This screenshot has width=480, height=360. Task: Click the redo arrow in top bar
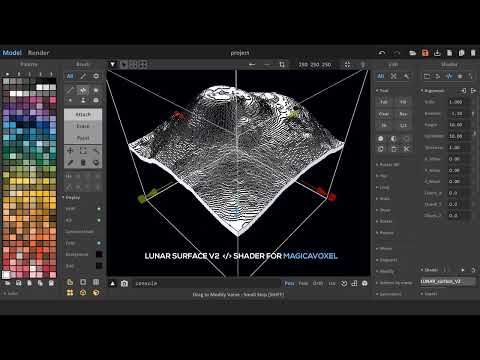397,53
